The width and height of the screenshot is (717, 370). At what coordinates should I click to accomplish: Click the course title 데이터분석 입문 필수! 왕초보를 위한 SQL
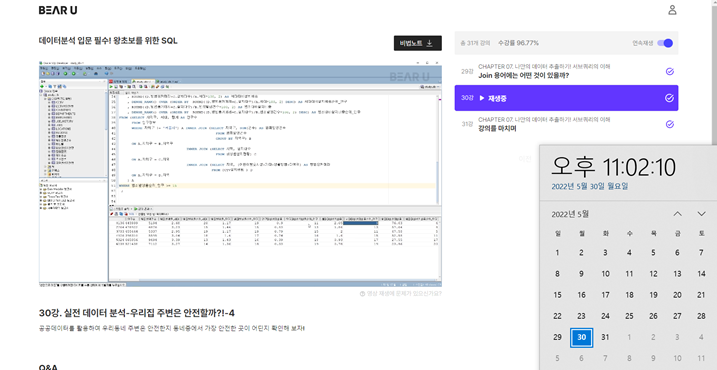[108, 41]
